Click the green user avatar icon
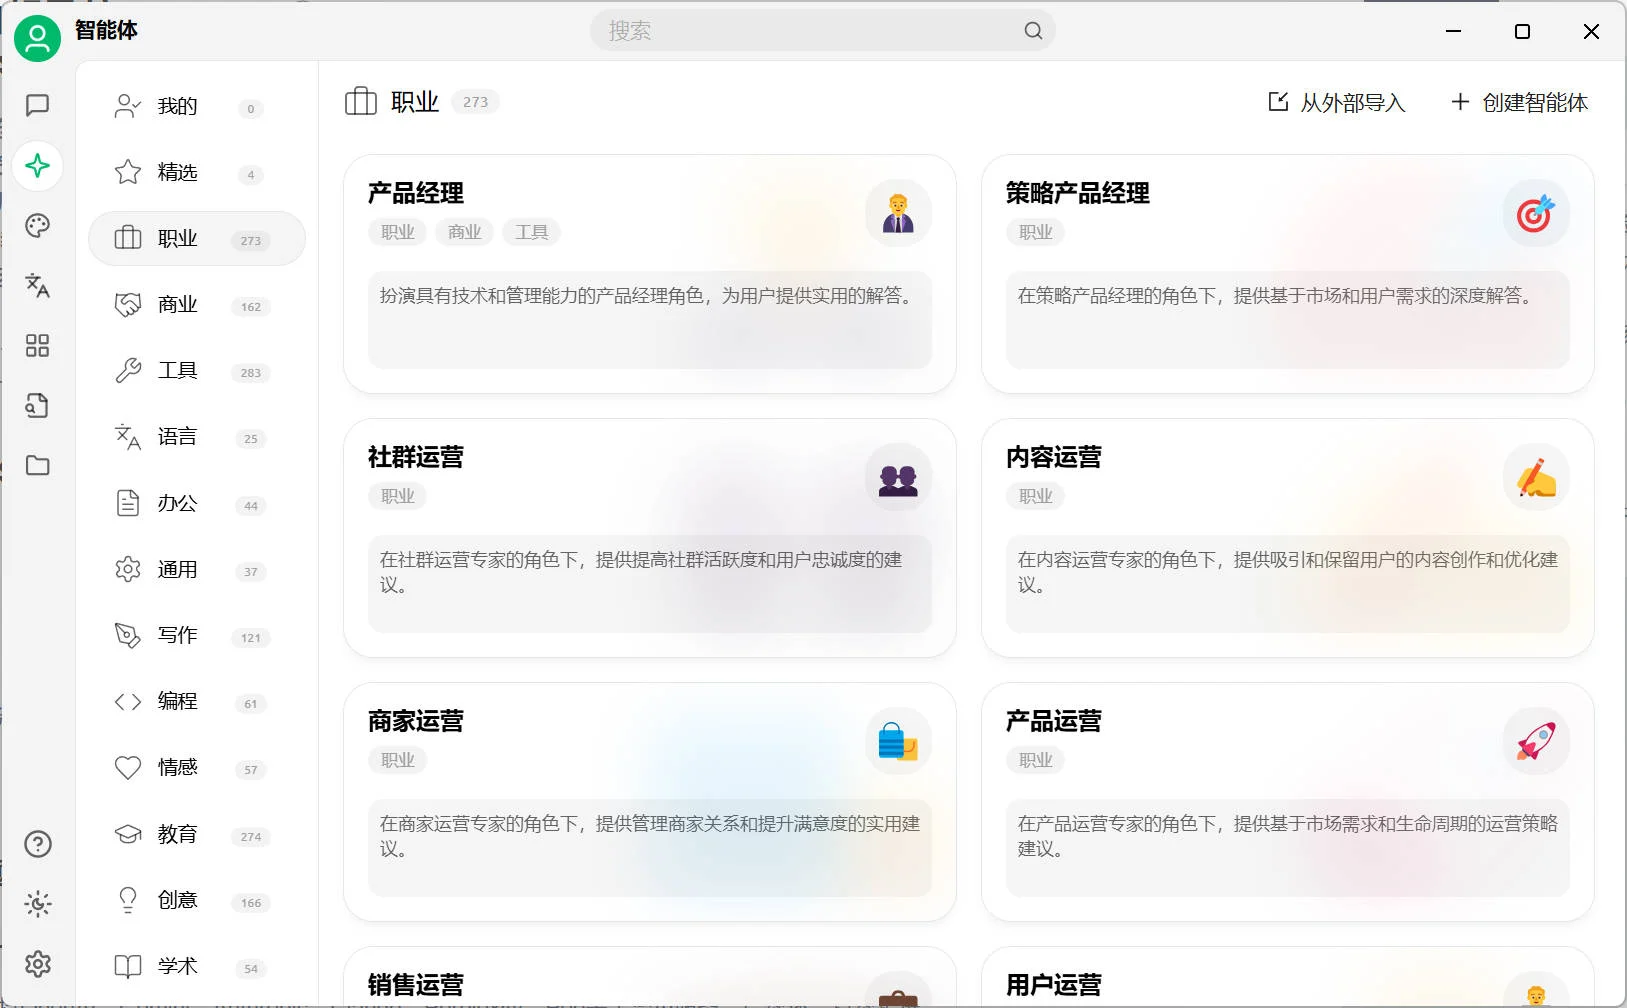 pyautogui.click(x=37, y=38)
